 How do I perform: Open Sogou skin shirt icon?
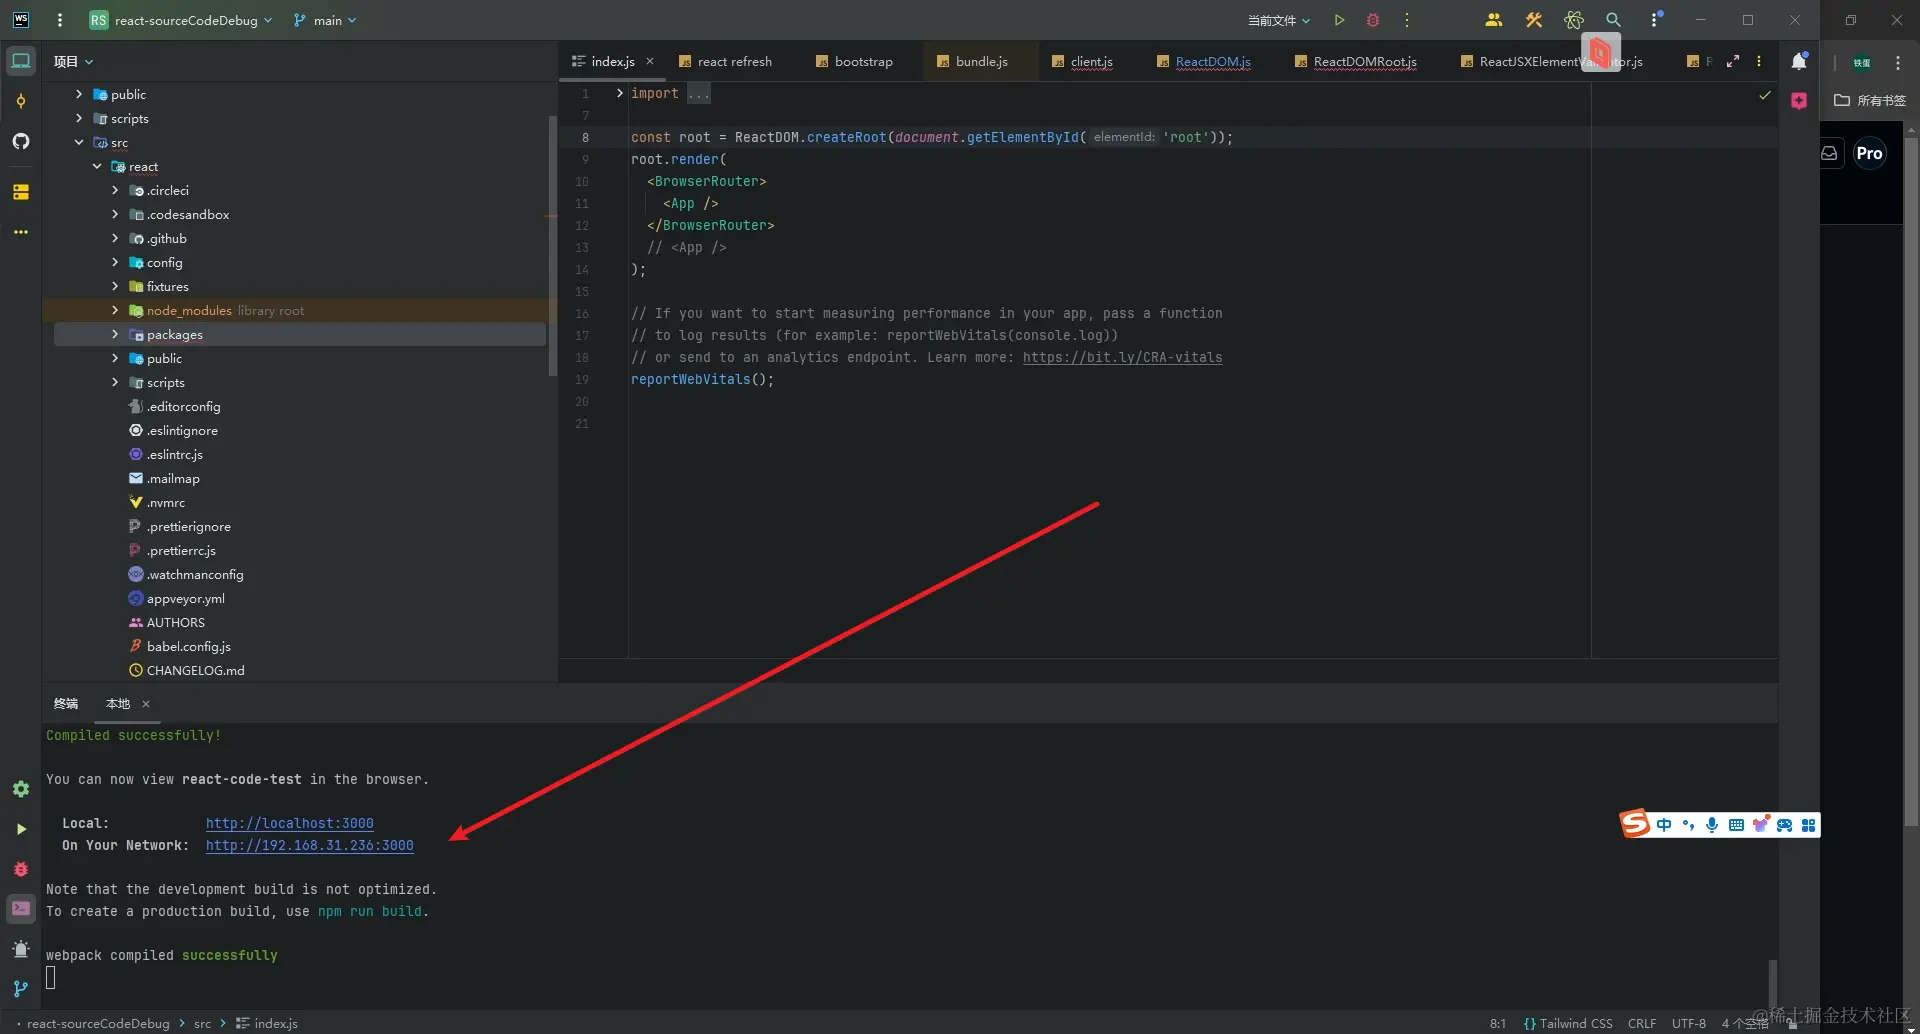[x=1761, y=824]
